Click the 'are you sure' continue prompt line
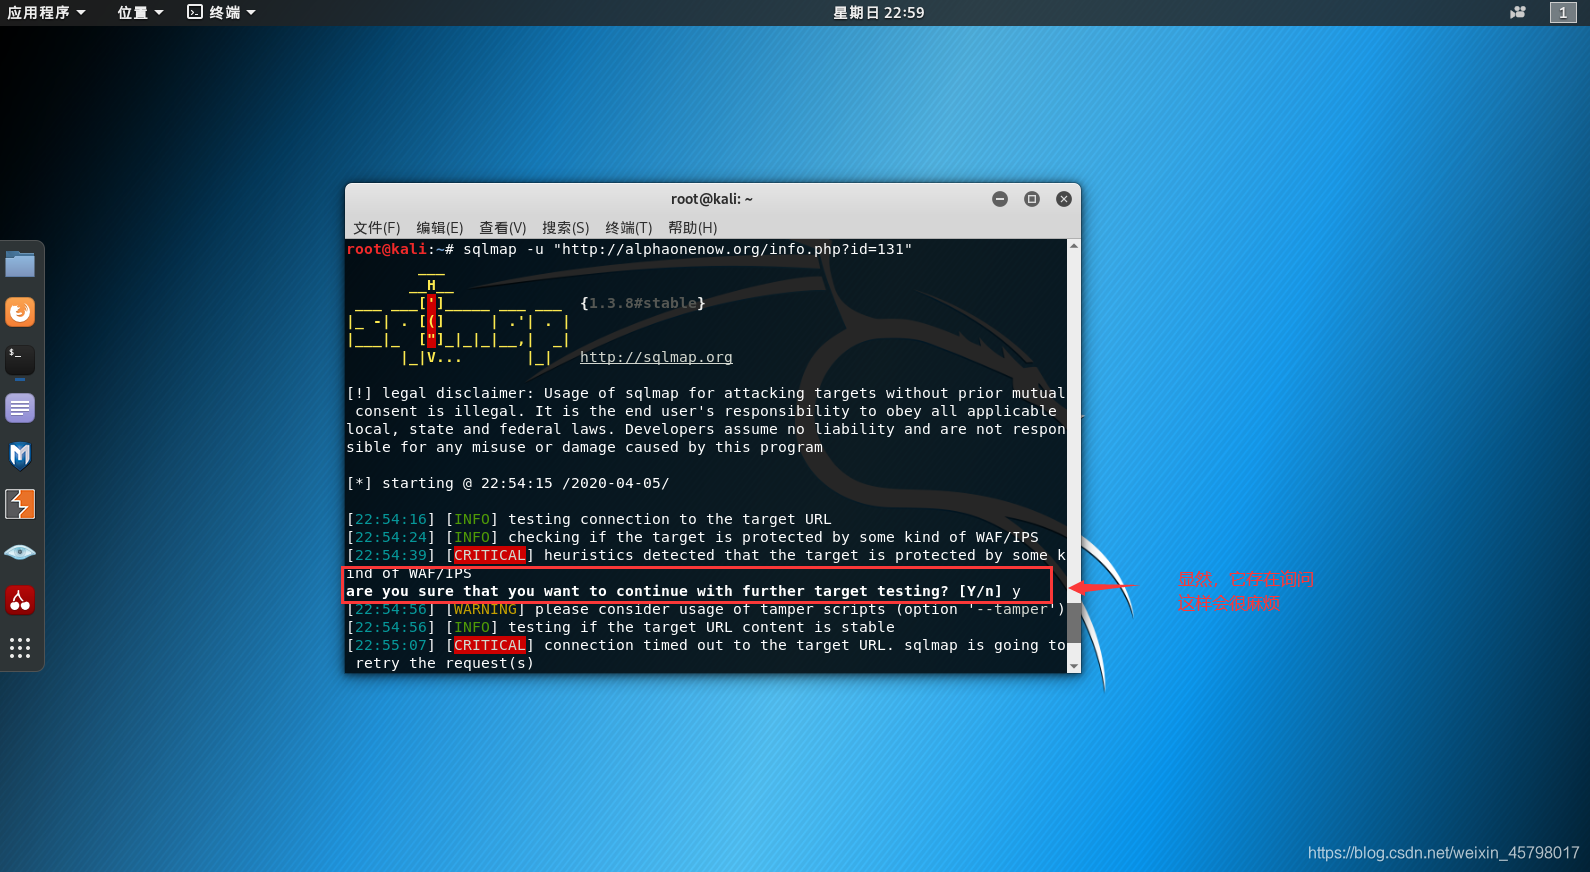 pos(684,591)
